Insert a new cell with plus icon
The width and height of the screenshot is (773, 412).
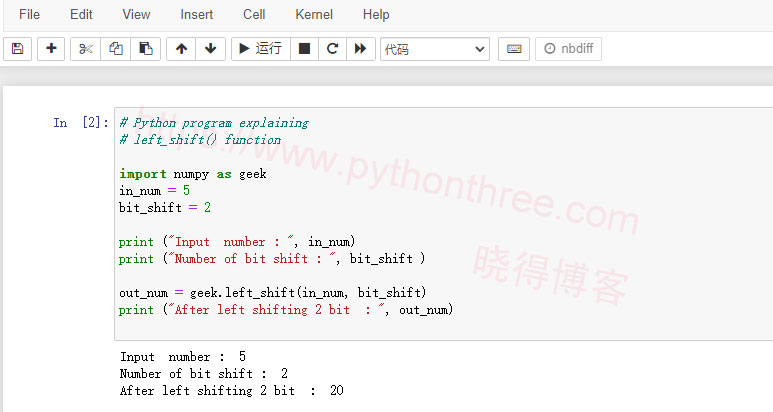(x=51, y=49)
